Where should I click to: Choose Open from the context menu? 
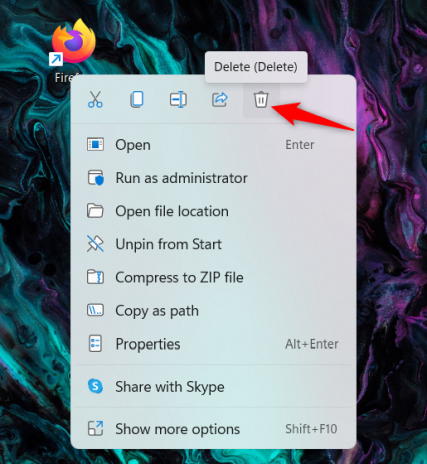tap(213, 145)
